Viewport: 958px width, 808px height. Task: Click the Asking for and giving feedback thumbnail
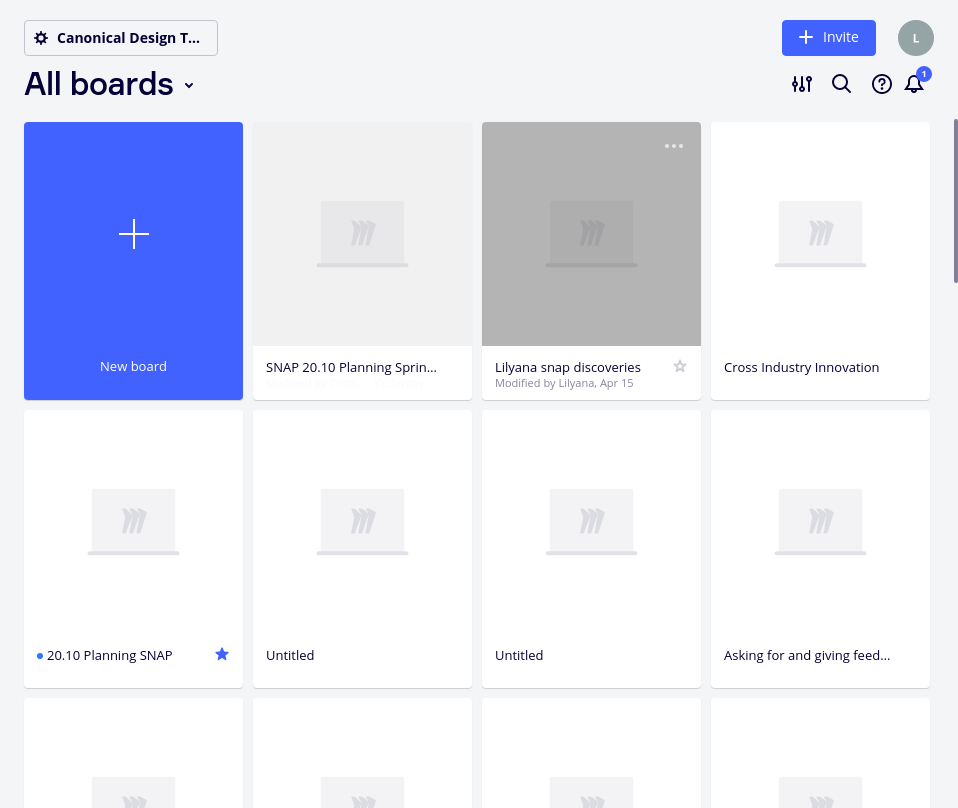821,521
